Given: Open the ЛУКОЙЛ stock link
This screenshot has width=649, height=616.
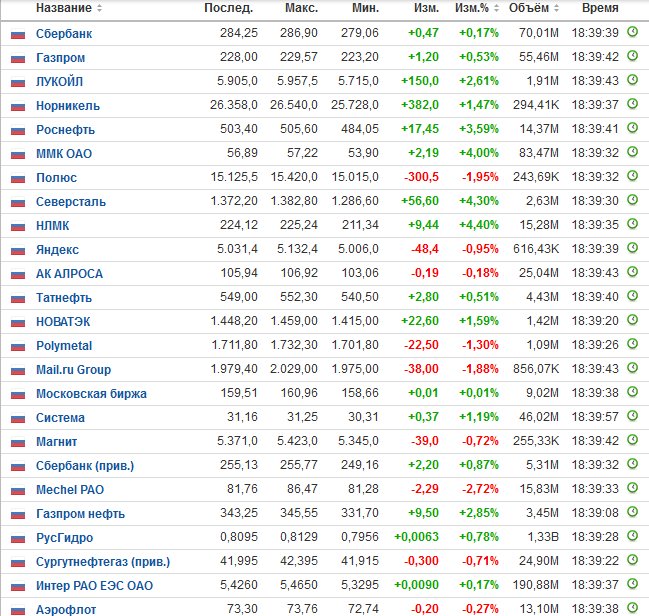Looking at the screenshot, I should 59,82.
